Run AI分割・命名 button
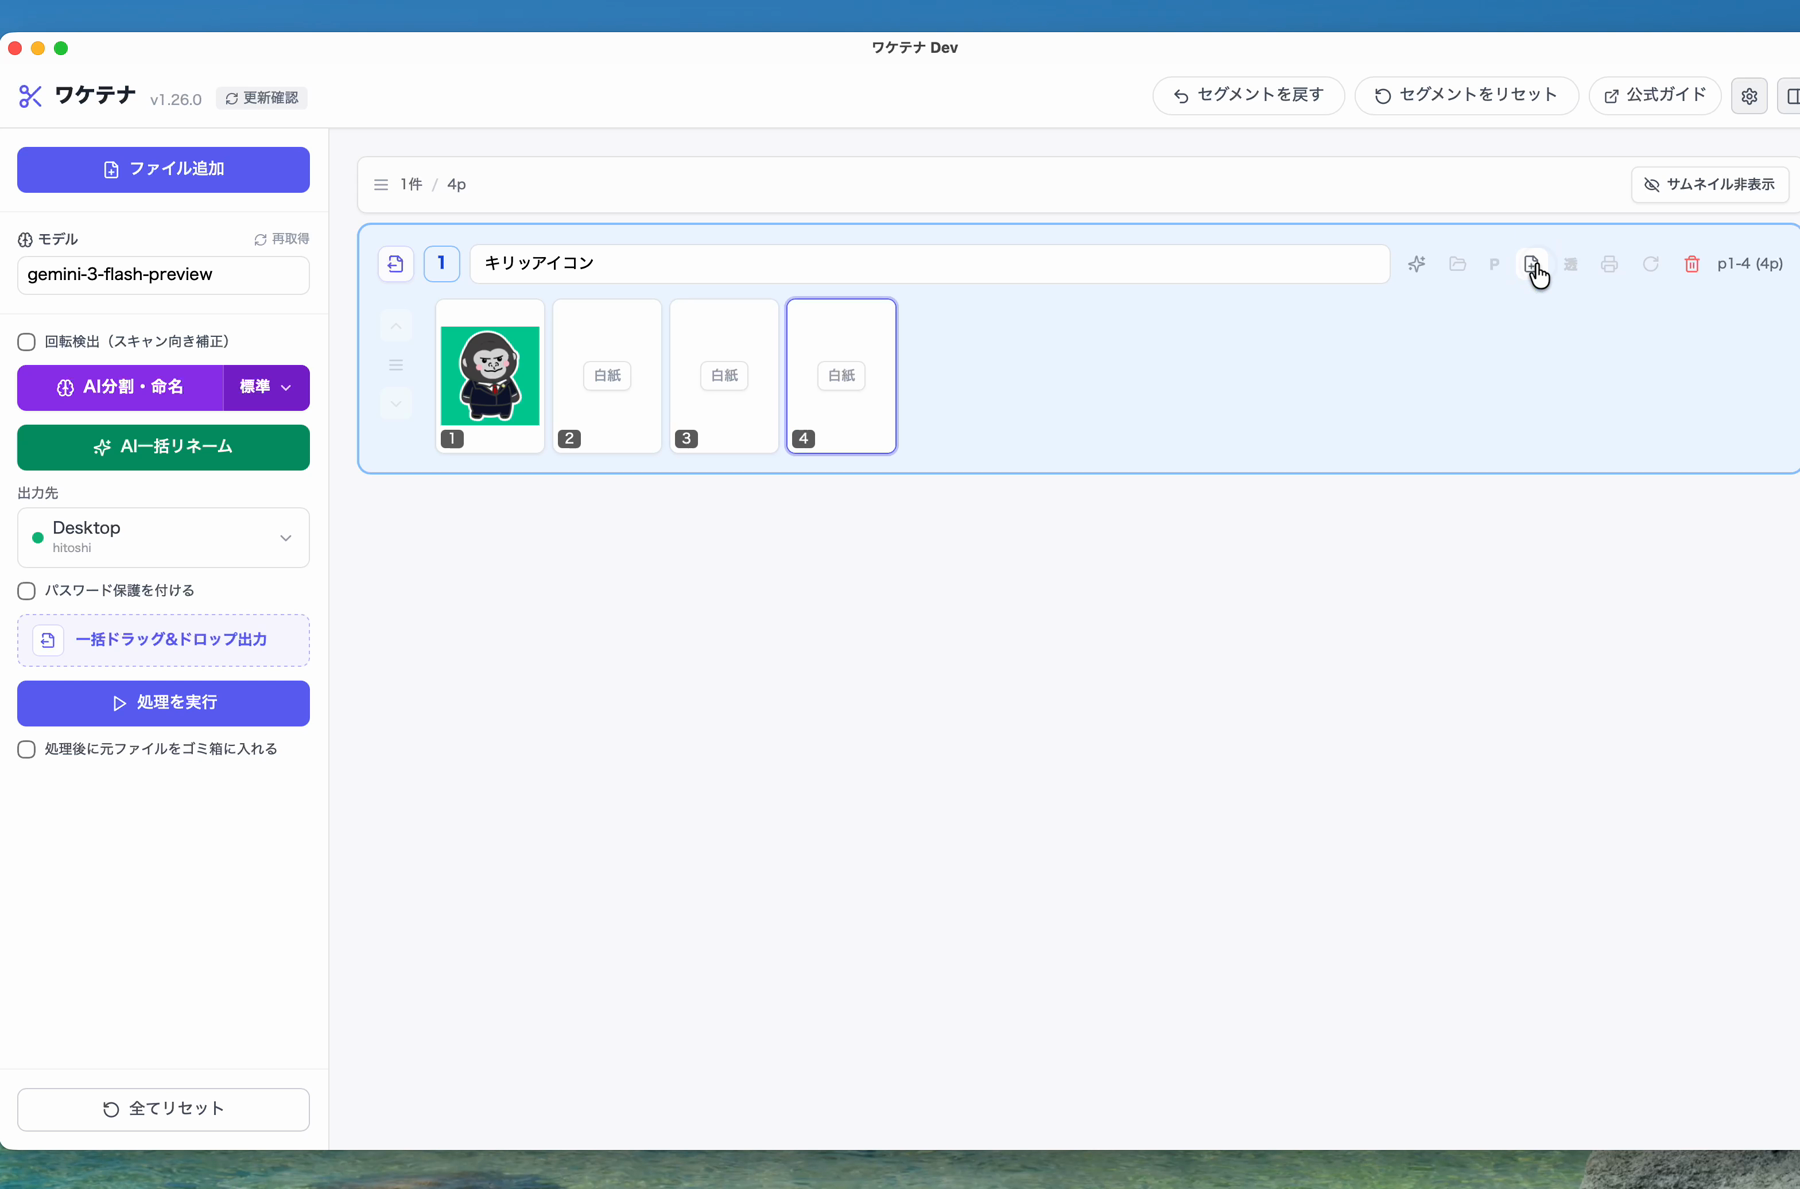The height and width of the screenshot is (1189, 1800). tap(120, 387)
